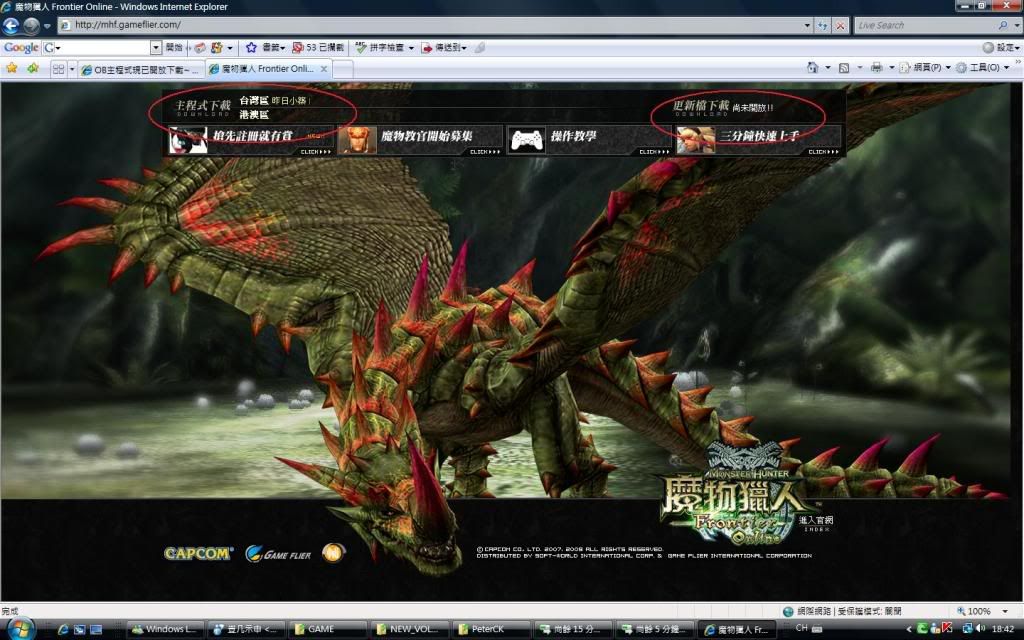Click the 港澳區 main program download link
1024x640 pixels.
254,115
